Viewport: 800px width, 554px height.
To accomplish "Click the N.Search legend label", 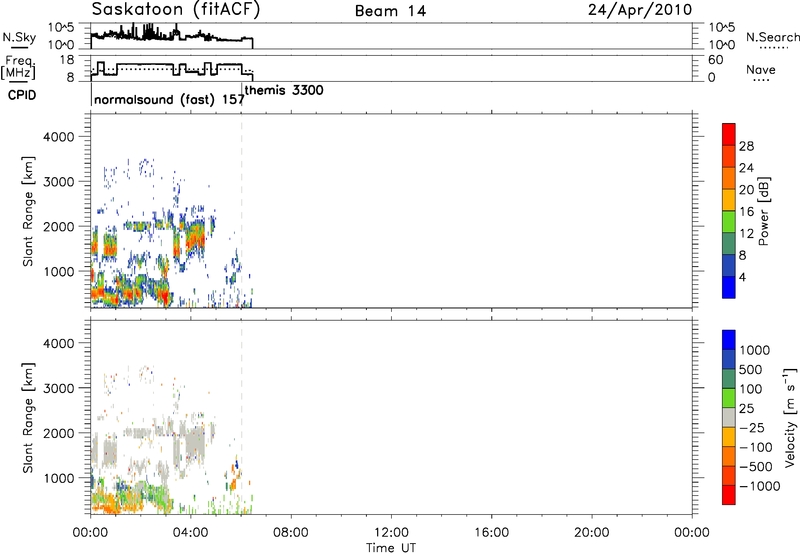I will tap(772, 37).
